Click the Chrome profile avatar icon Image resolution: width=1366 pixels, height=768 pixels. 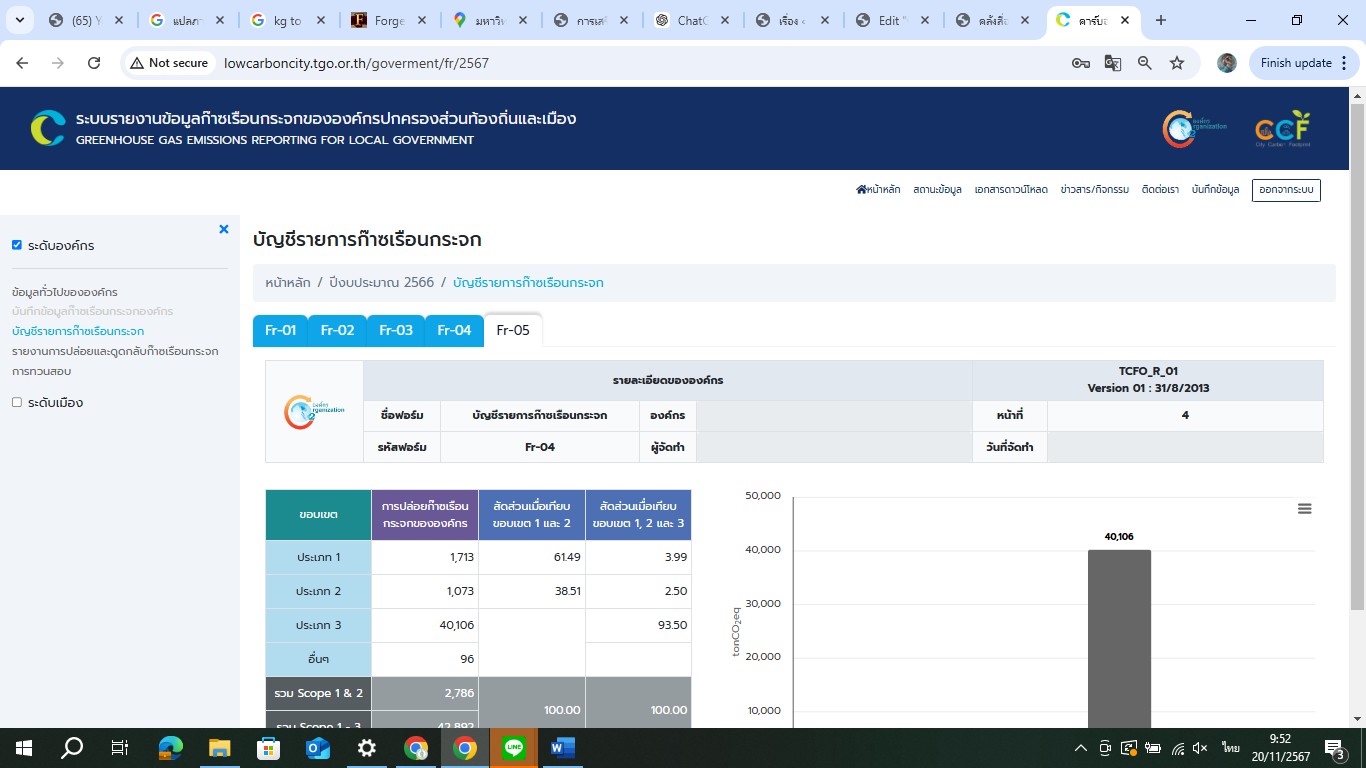pyautogui.click(x=1226, y=63)
